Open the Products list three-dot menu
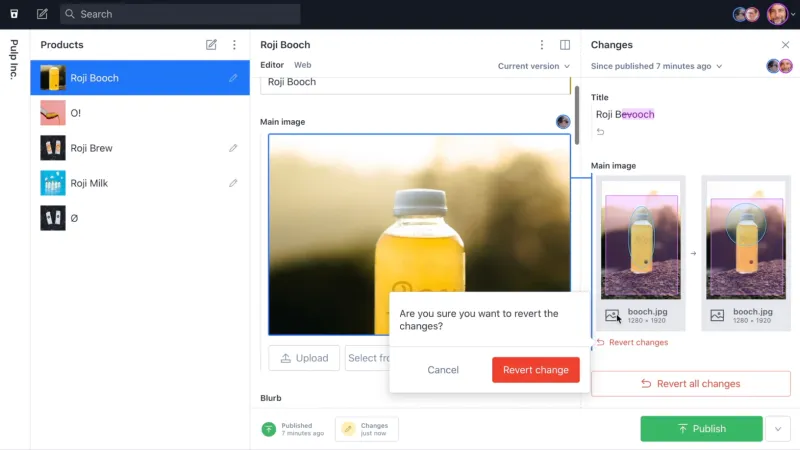 (x=234, y=45)
